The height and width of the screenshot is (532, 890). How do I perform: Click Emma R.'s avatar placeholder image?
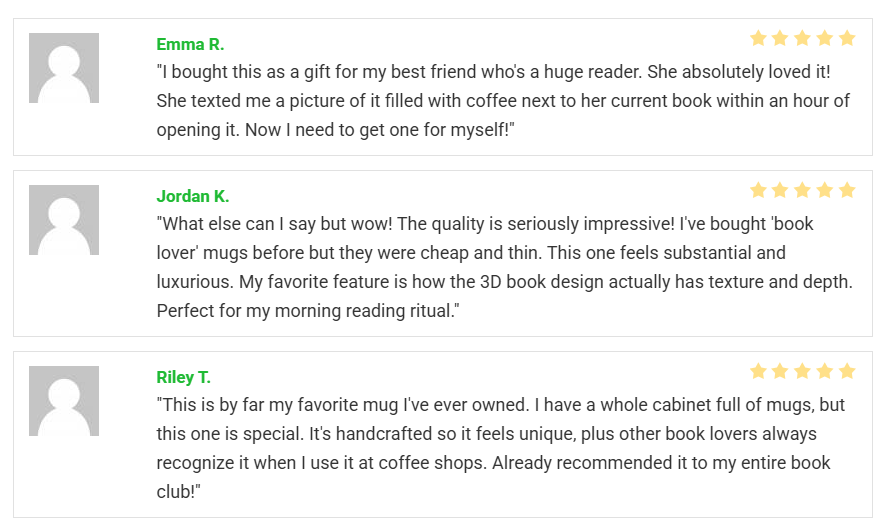click(64, 68)
